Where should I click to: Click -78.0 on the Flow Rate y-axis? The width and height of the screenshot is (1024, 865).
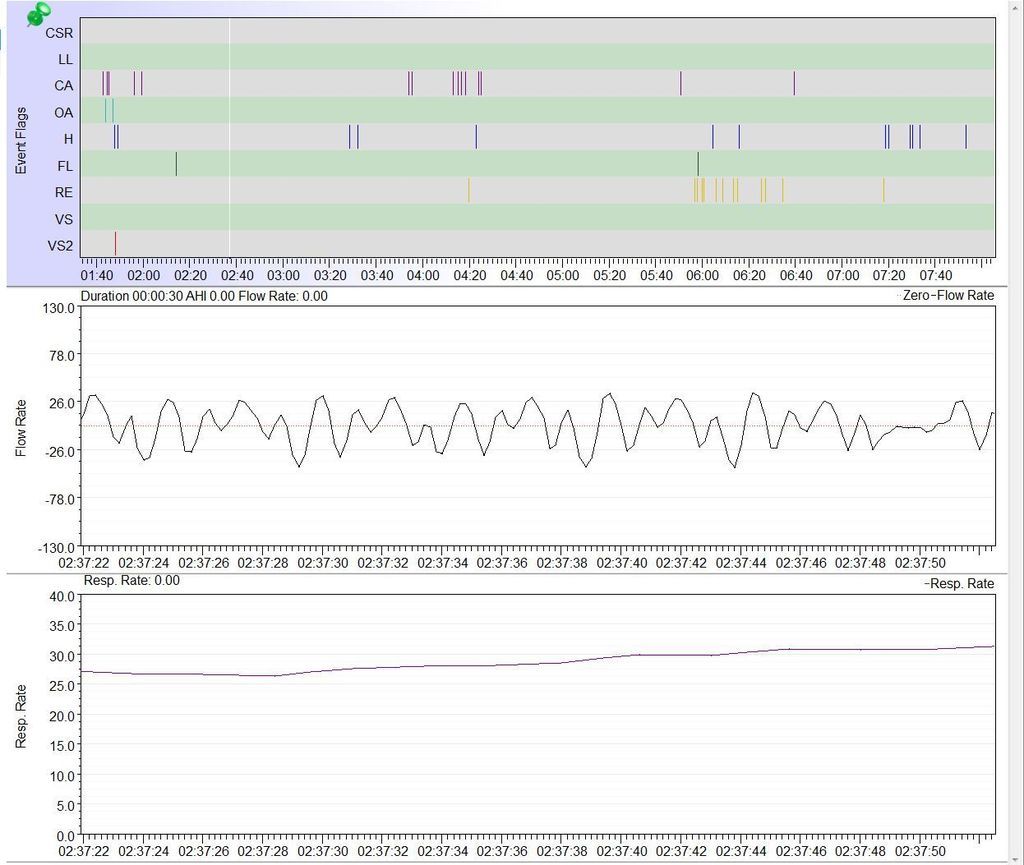coord(59,499)
